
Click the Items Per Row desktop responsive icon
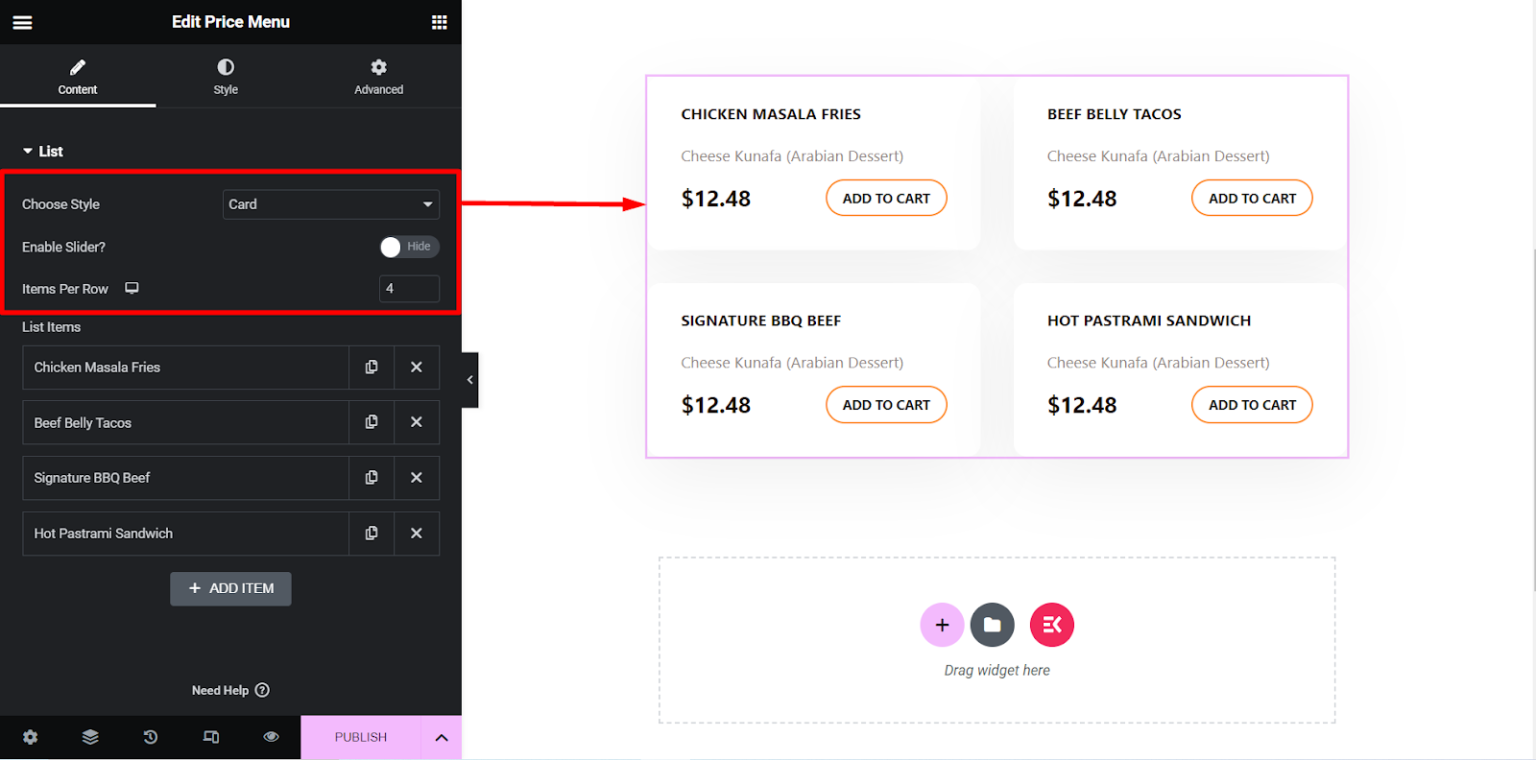pyautogui.click(x=131, y=288)
